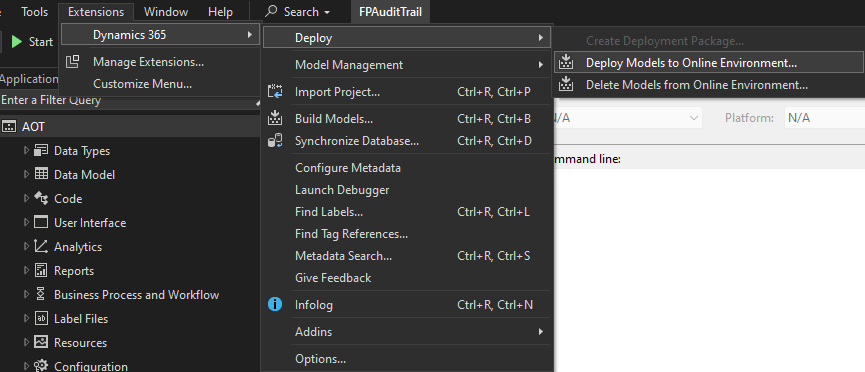865x372 pixels.
Task: Click the Application Explorer panel title
Action: point(29,79)
